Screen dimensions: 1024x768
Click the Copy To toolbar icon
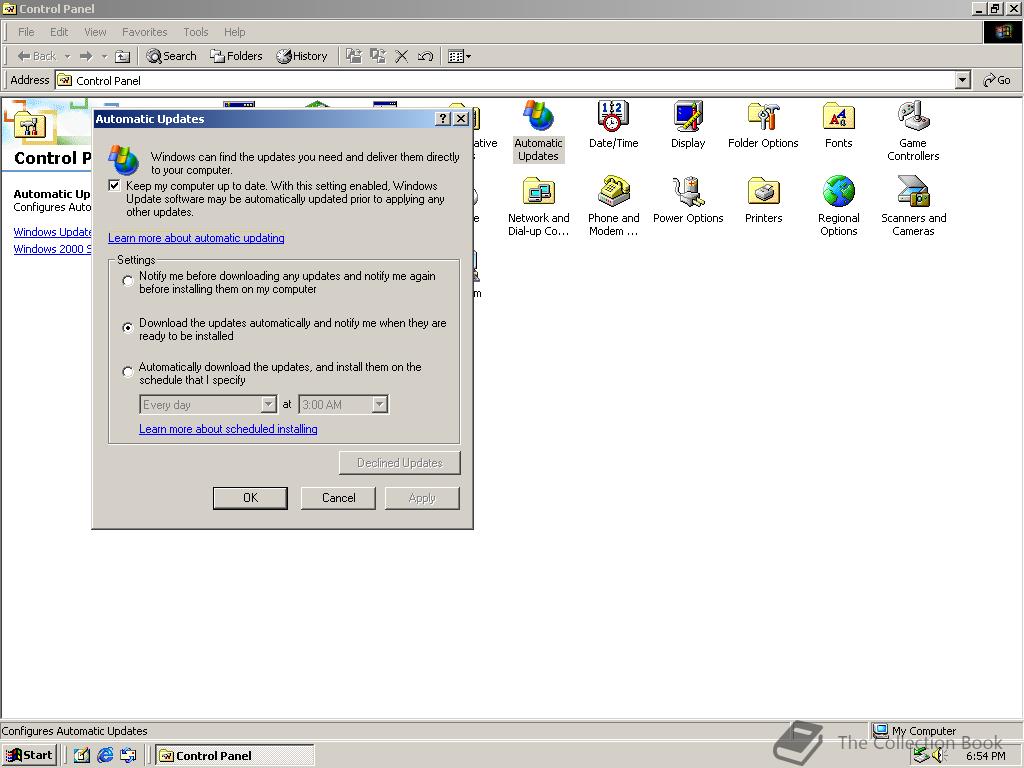pos(377,56)
